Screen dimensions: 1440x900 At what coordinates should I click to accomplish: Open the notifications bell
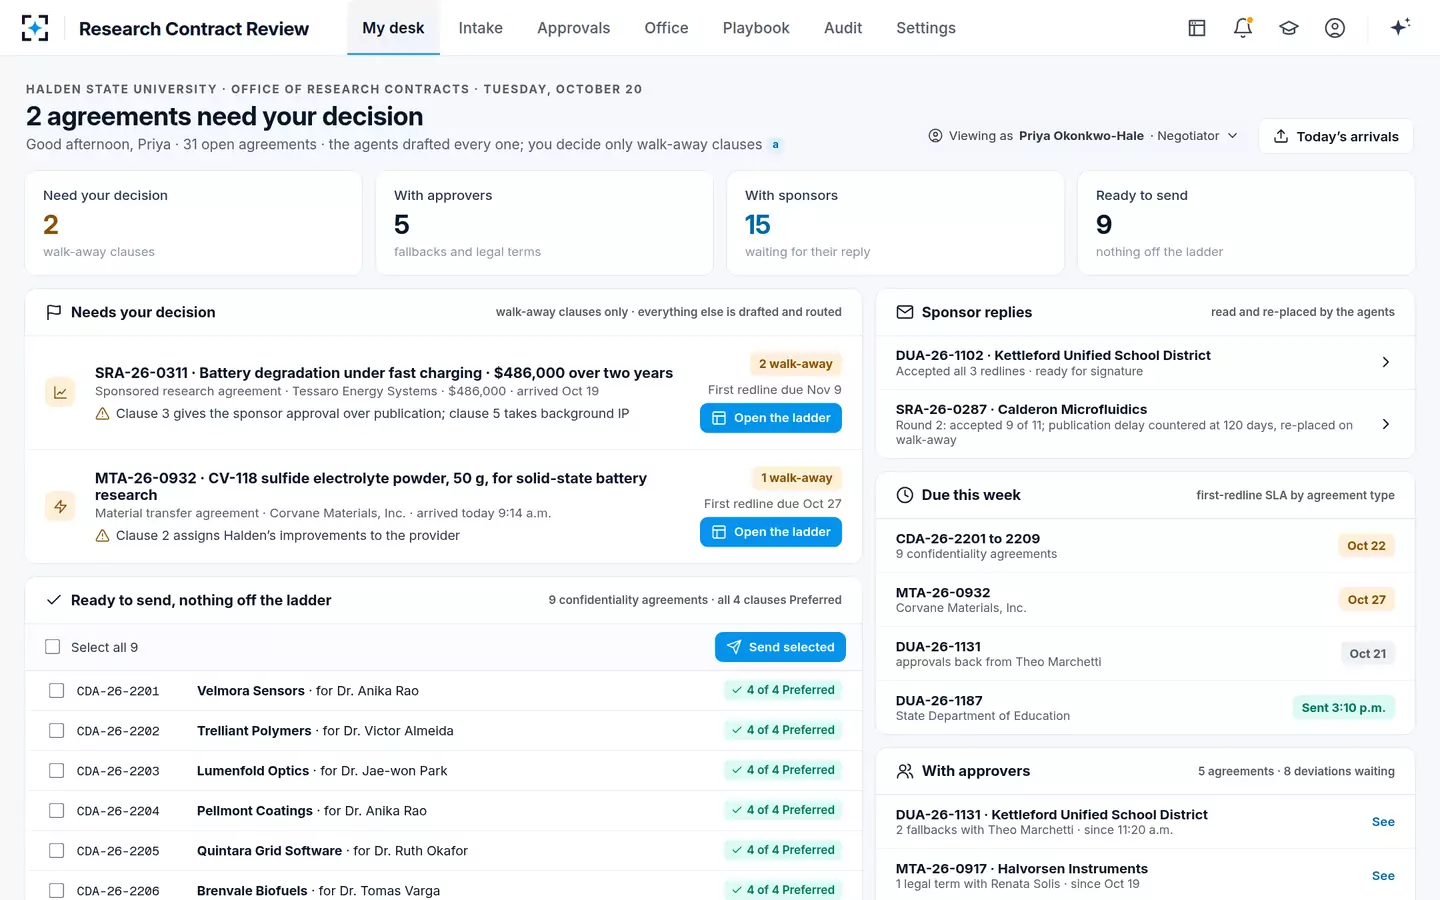1243,28
